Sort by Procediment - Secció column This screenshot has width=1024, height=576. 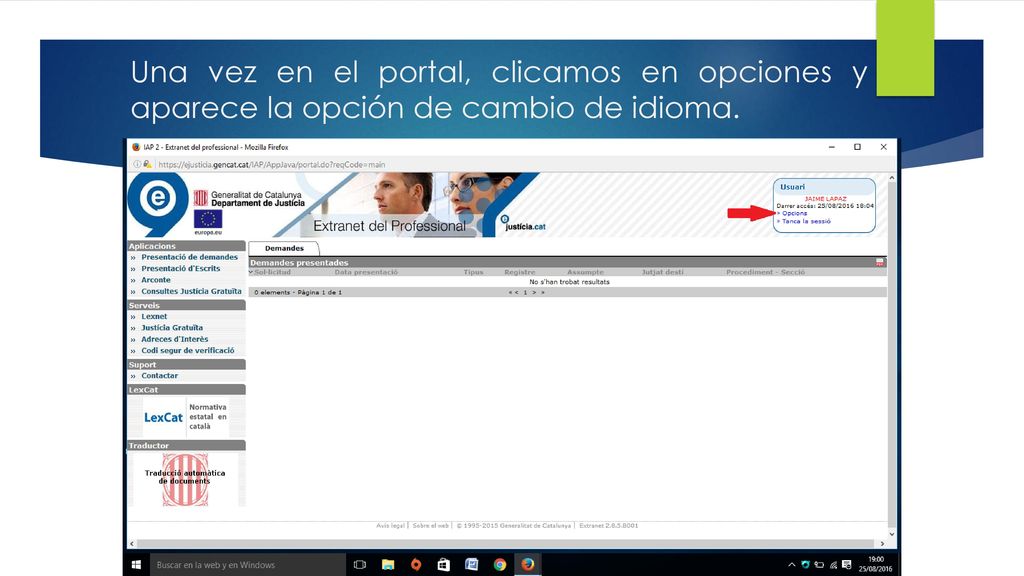(765, 272)
